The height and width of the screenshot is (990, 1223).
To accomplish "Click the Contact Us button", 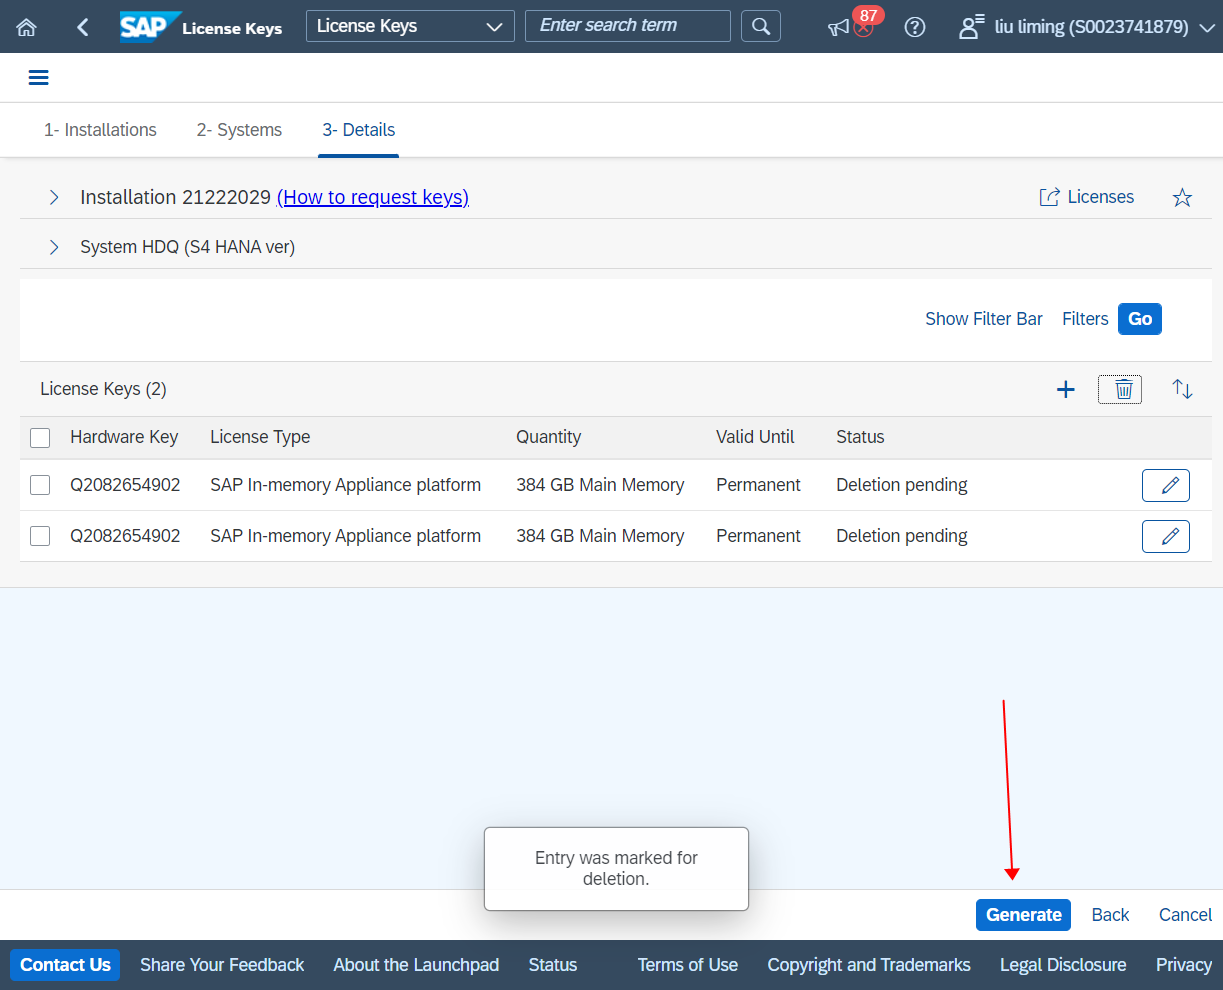I will pyautogui.click(x=65, y=965).
